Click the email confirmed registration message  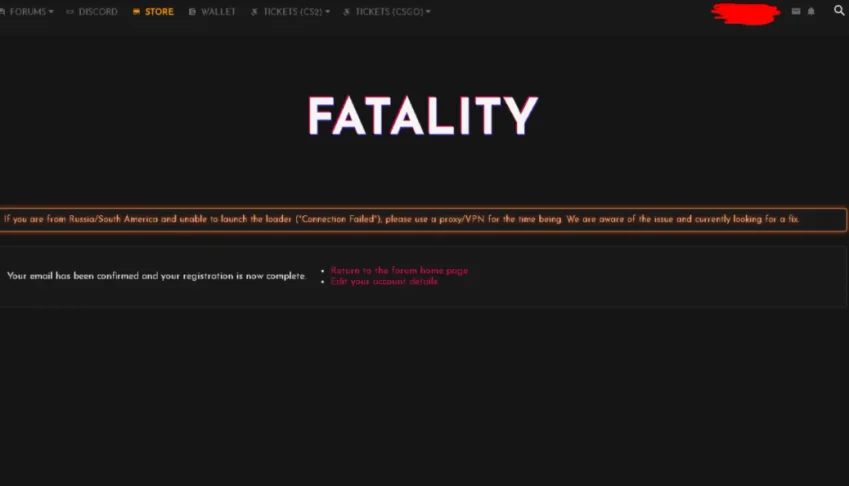pos(156,276)
